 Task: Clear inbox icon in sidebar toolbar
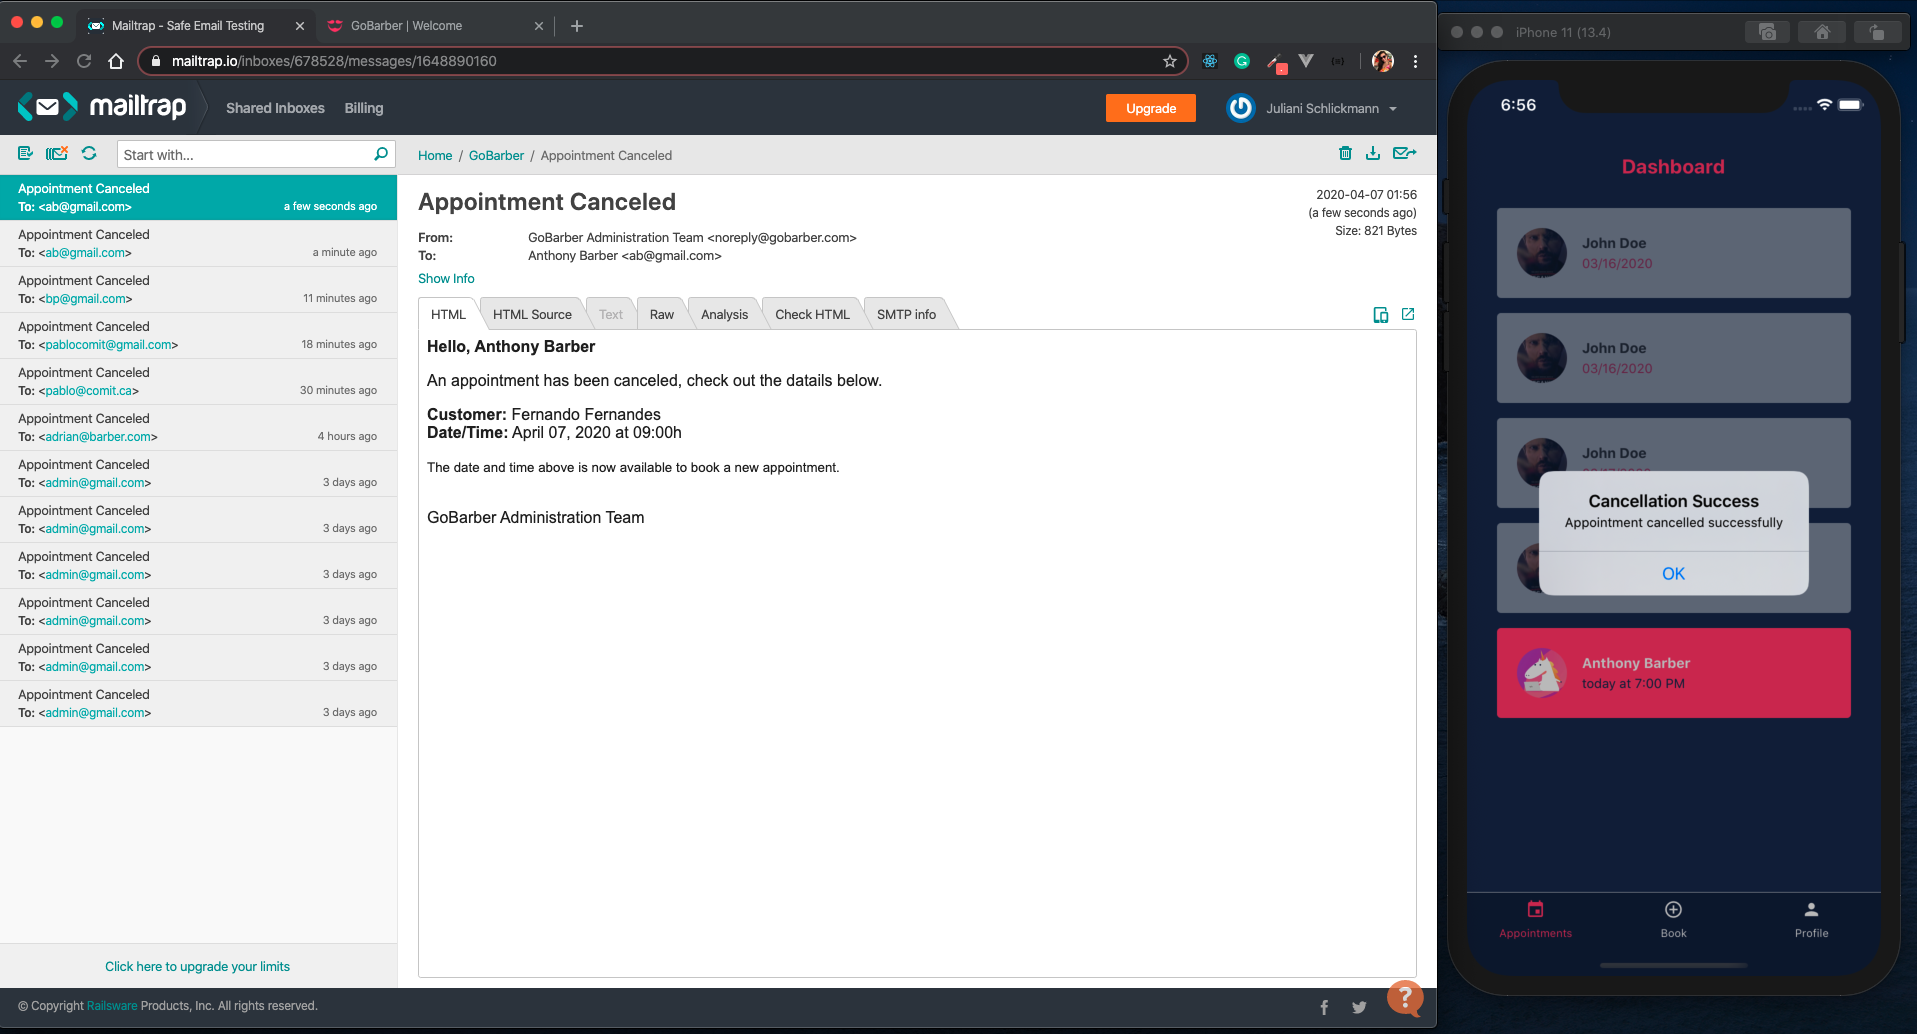(57, 153)
